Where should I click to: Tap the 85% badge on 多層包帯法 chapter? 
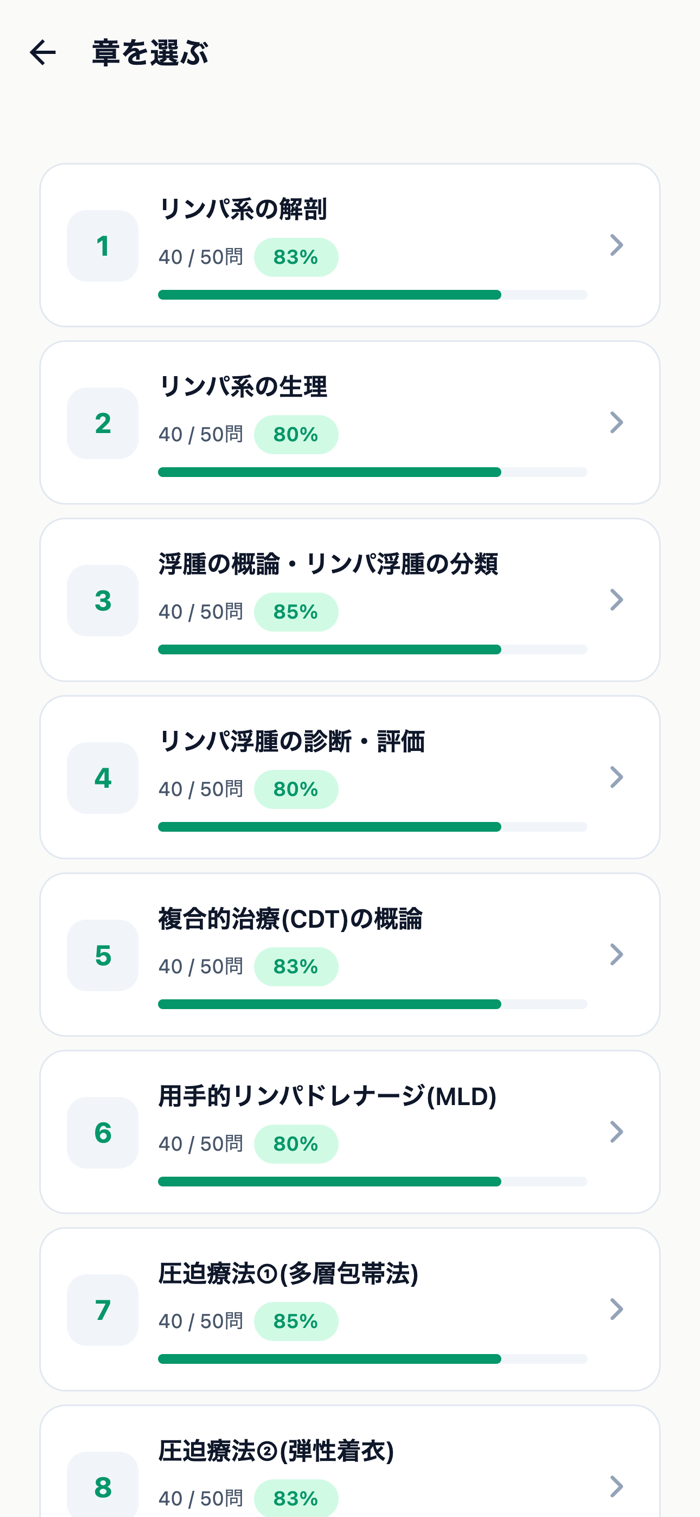pos(296,1321)
